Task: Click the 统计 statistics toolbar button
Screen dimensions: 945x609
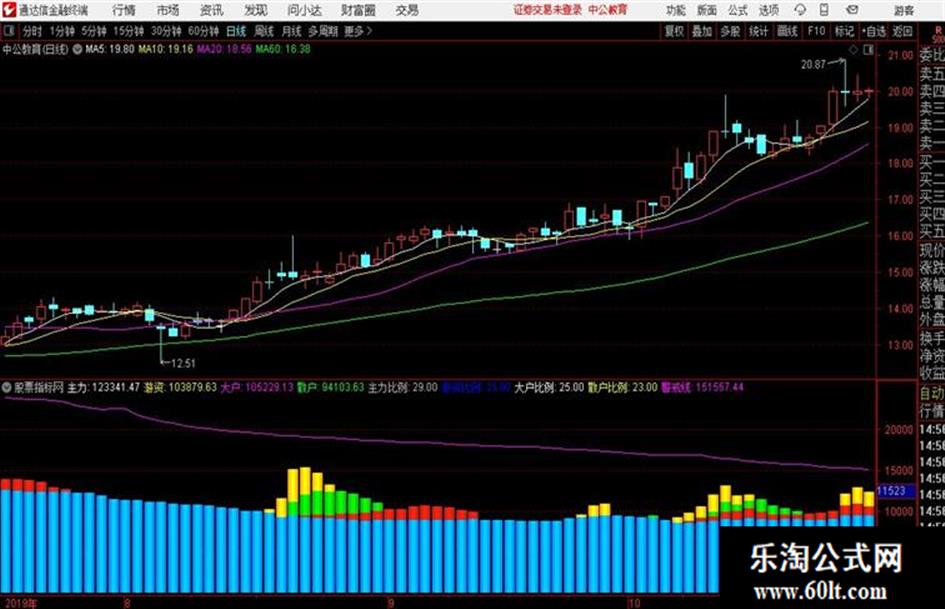Action: pos(759,31)
